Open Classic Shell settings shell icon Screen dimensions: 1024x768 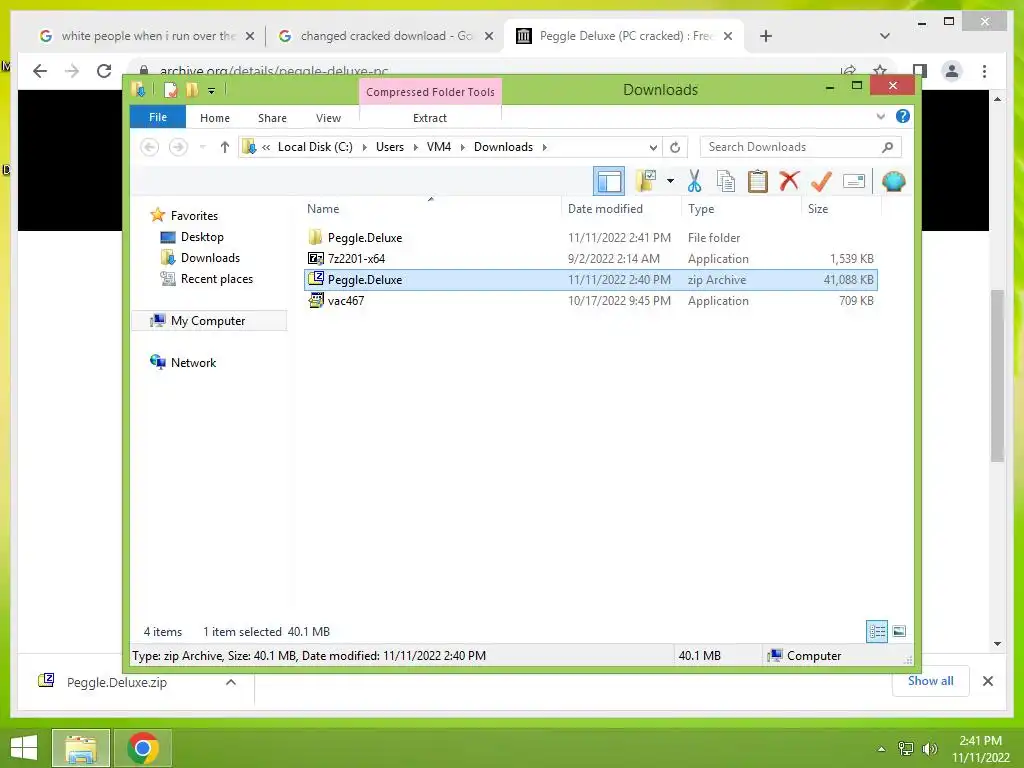(x=893, y=181)
